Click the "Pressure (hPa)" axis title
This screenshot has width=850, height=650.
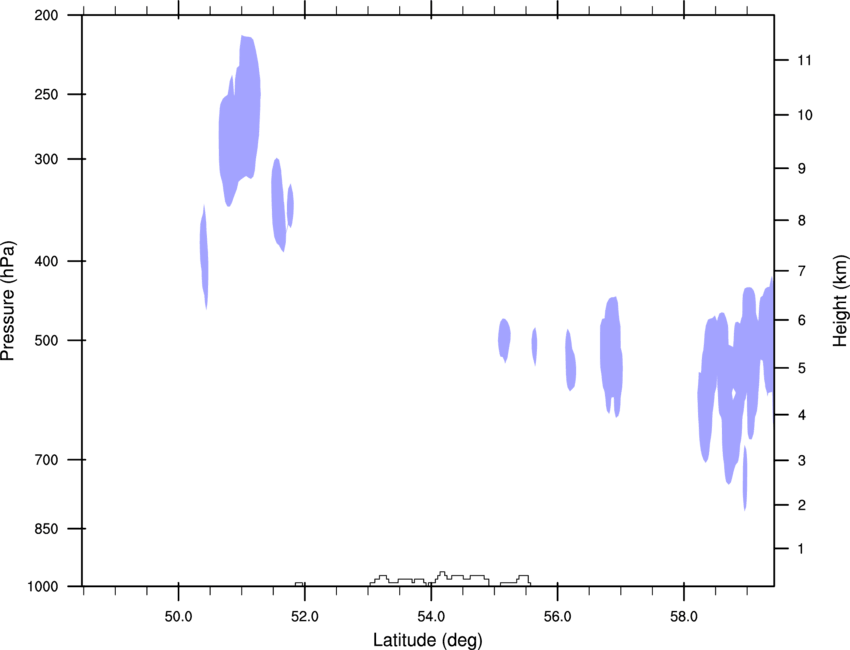point(8,301)
